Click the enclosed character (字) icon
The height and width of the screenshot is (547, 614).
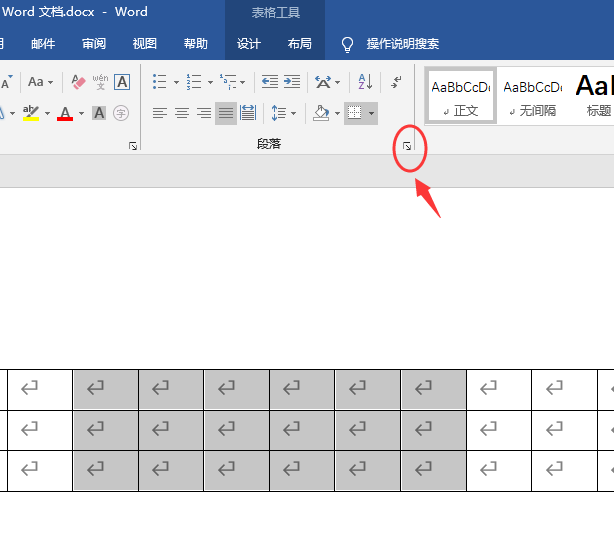(x=121, y=113)
